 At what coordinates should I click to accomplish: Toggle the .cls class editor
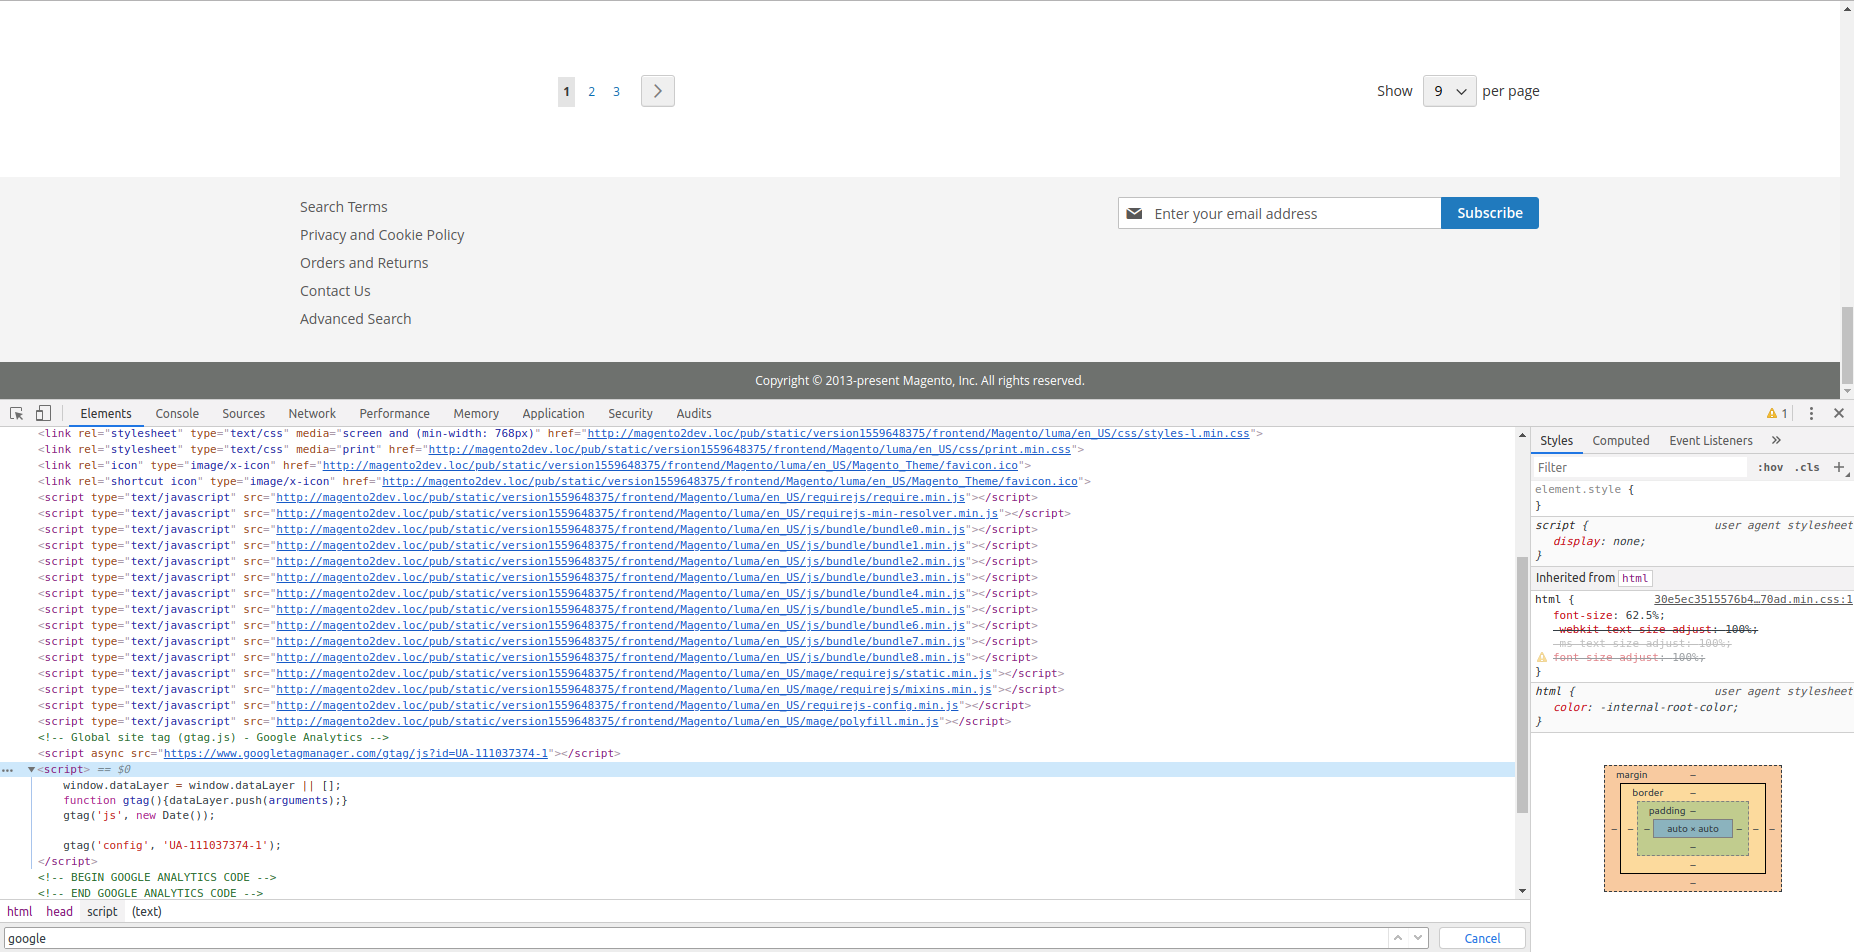(1806, 466)
